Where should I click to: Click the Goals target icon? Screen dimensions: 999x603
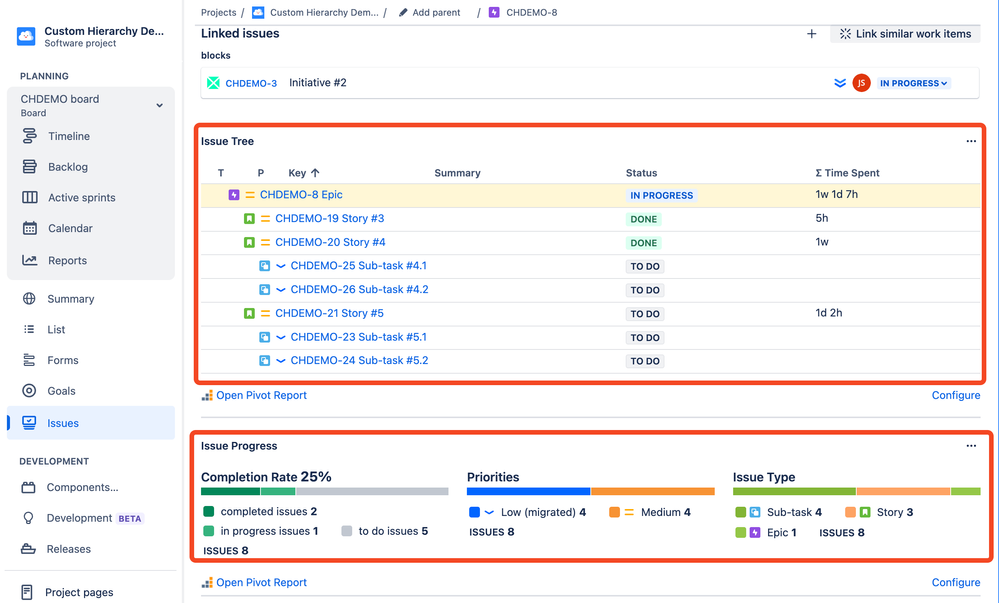[x=29, y=391]
